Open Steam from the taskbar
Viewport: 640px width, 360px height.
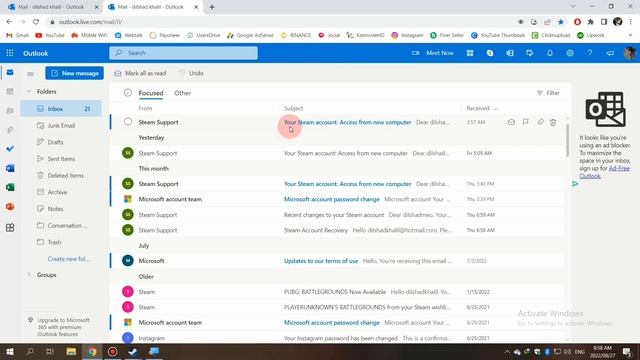133,351
